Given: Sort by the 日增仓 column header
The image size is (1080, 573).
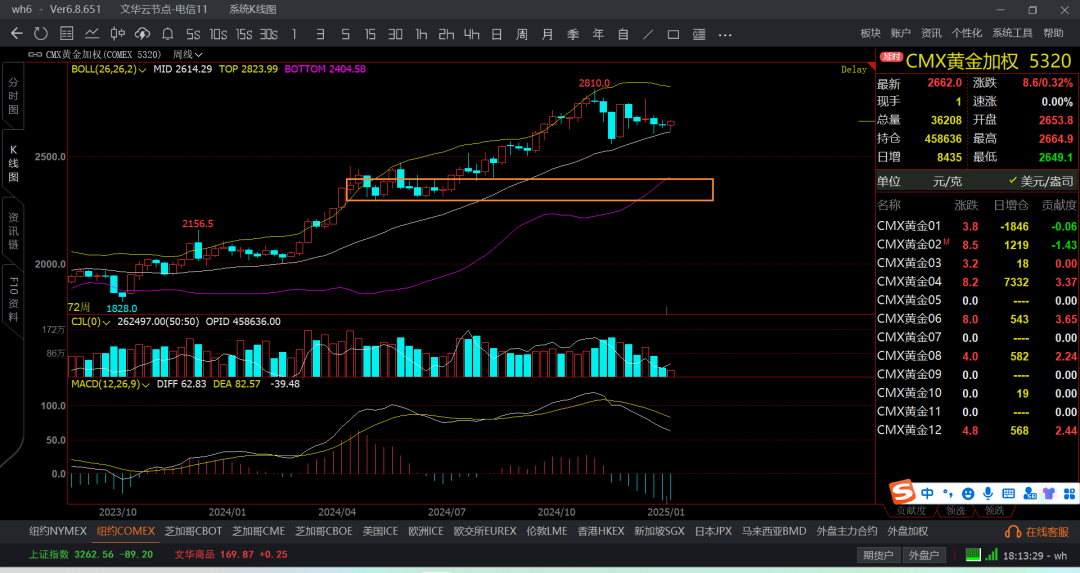Looking at the screenshot, I should point(1011,205).
